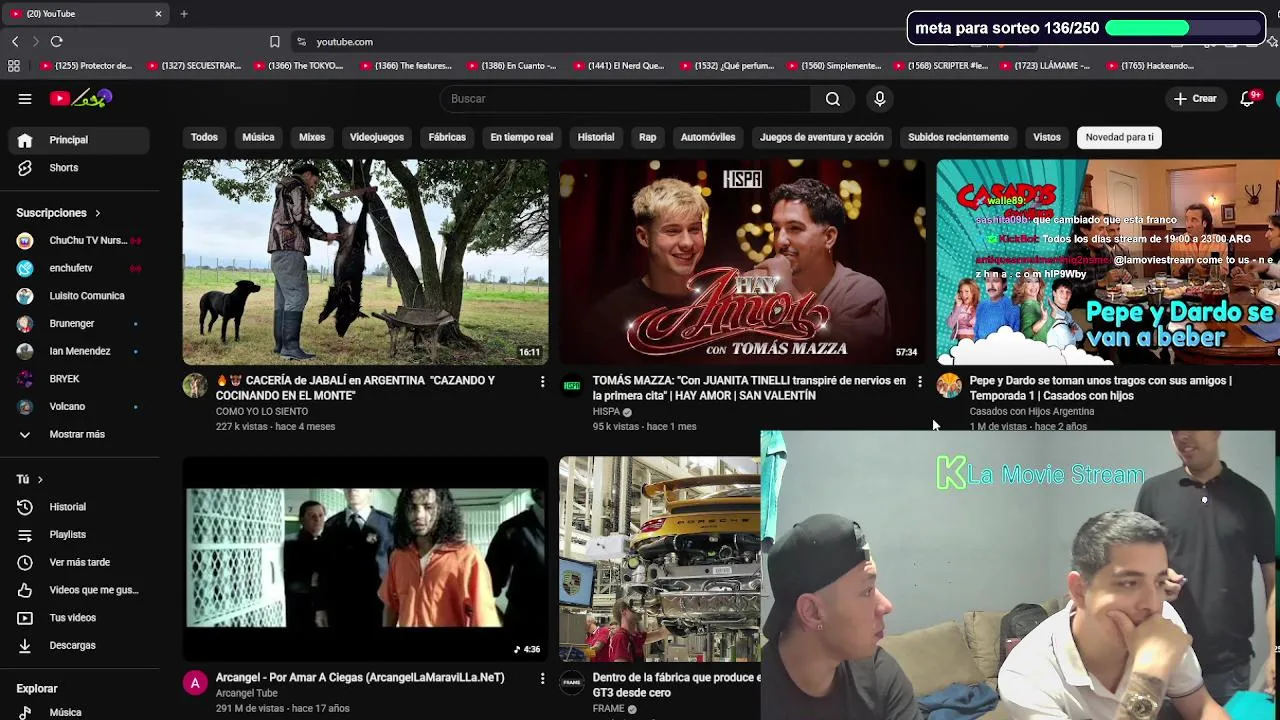Screen dimensions: 1280x720
Task: Open options for Arcangel video
Action: (542, 678)
